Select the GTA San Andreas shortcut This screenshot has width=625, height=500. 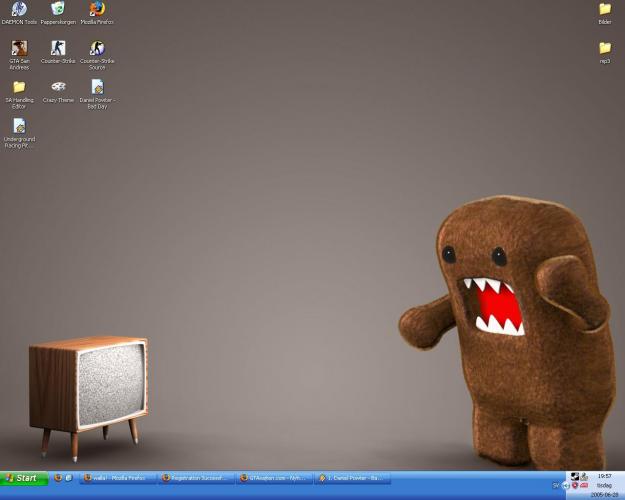click(x=19, y=49)
